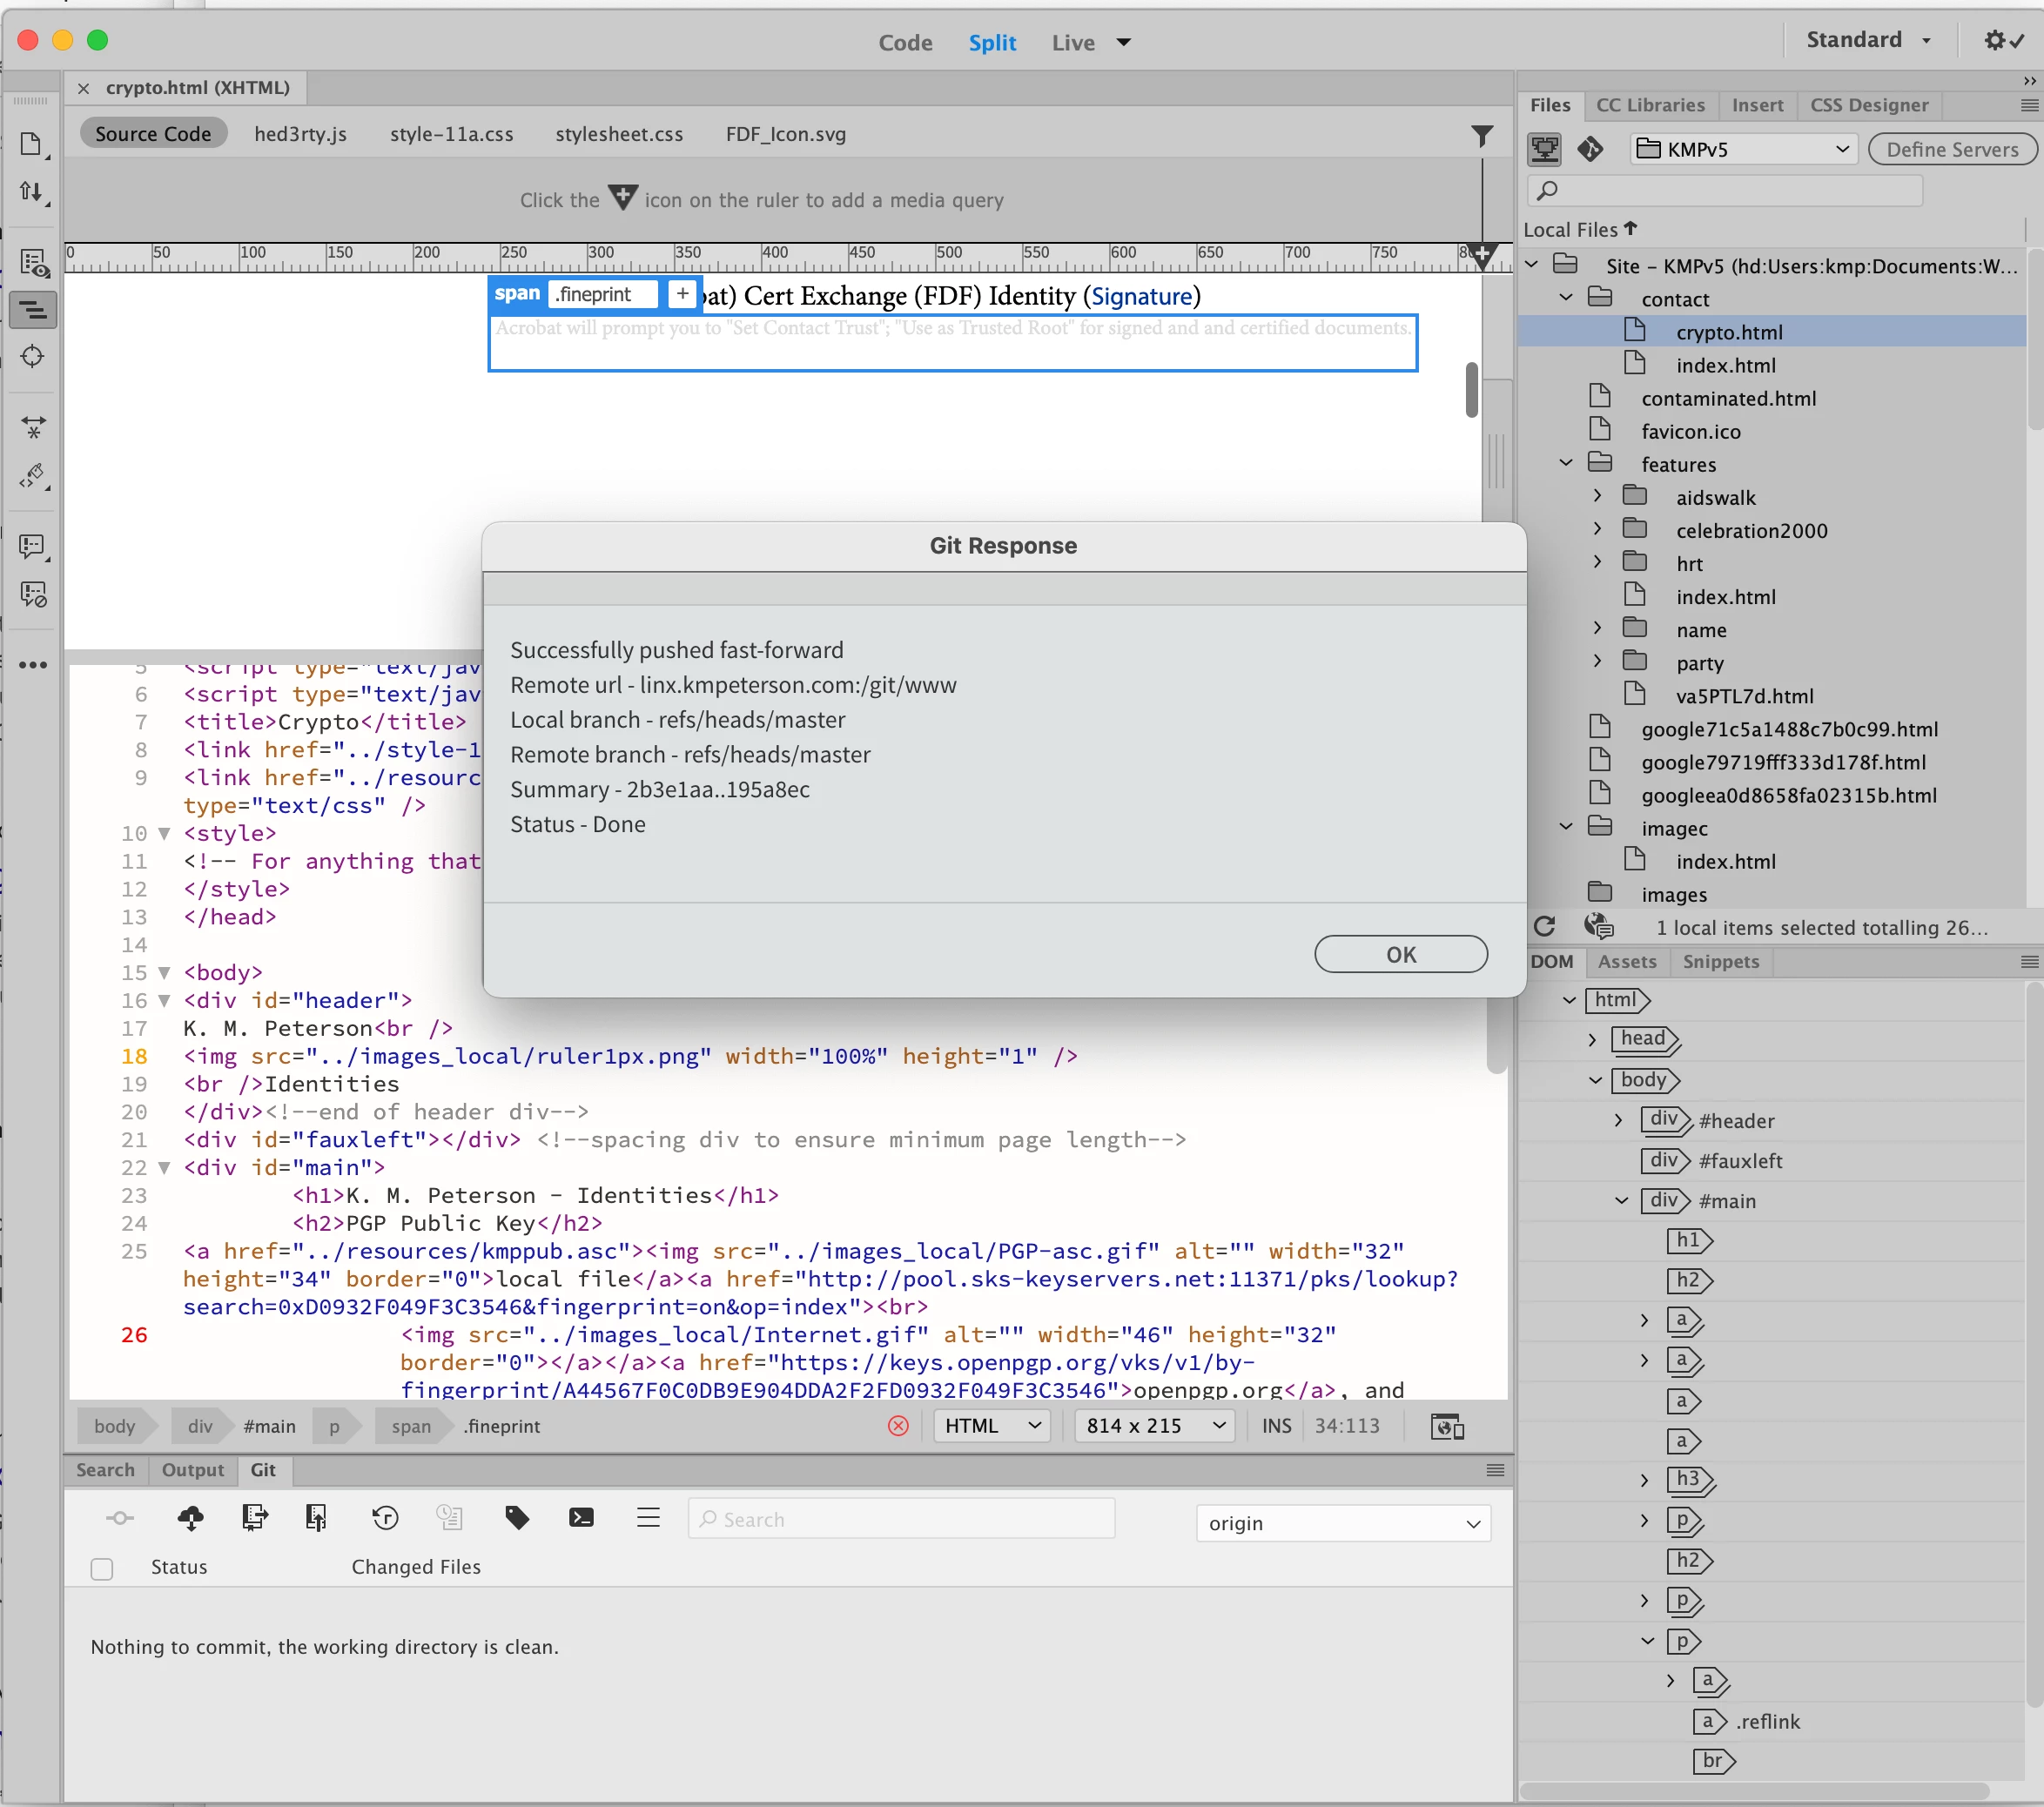Screen dimensions: 2044x1807
Task: Click the Git fetch cloud-download icon
Action: point(190,1518)
